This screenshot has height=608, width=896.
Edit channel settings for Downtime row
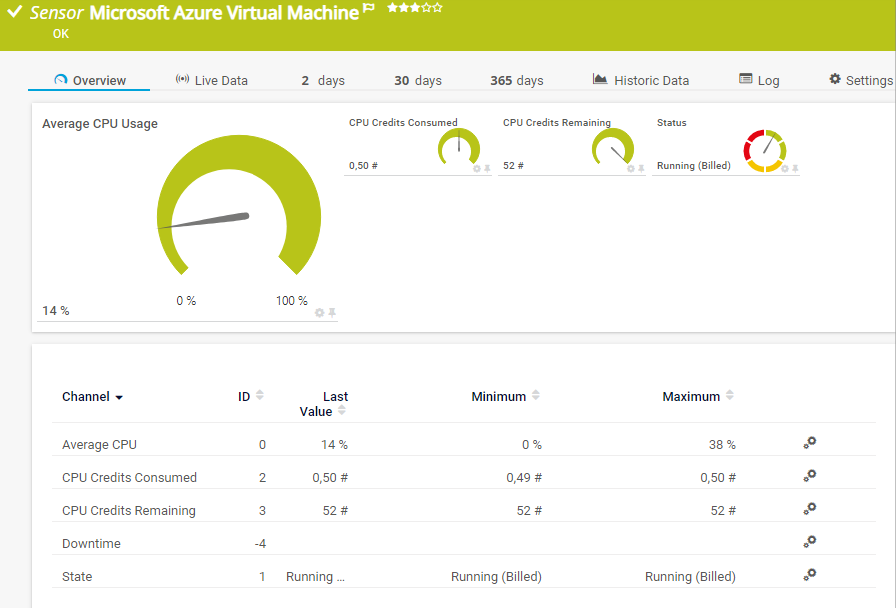[x=810, y=542]
